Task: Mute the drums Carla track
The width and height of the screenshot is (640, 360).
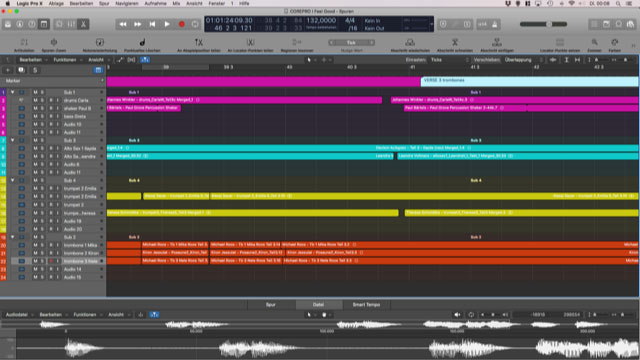Action: 36,100
